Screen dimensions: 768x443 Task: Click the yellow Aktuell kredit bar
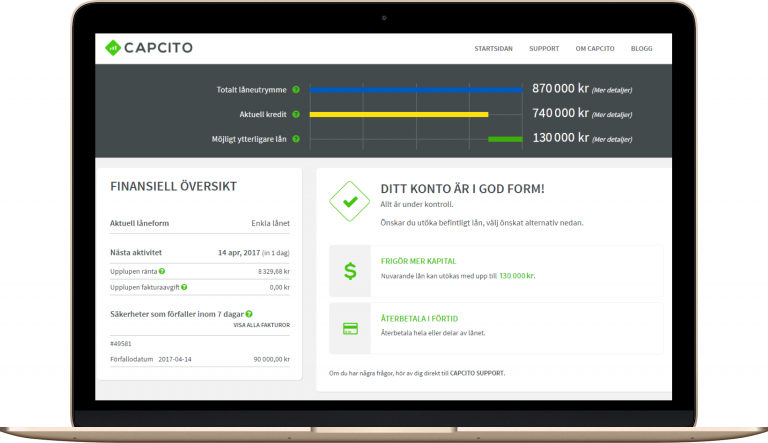point(399,114)
